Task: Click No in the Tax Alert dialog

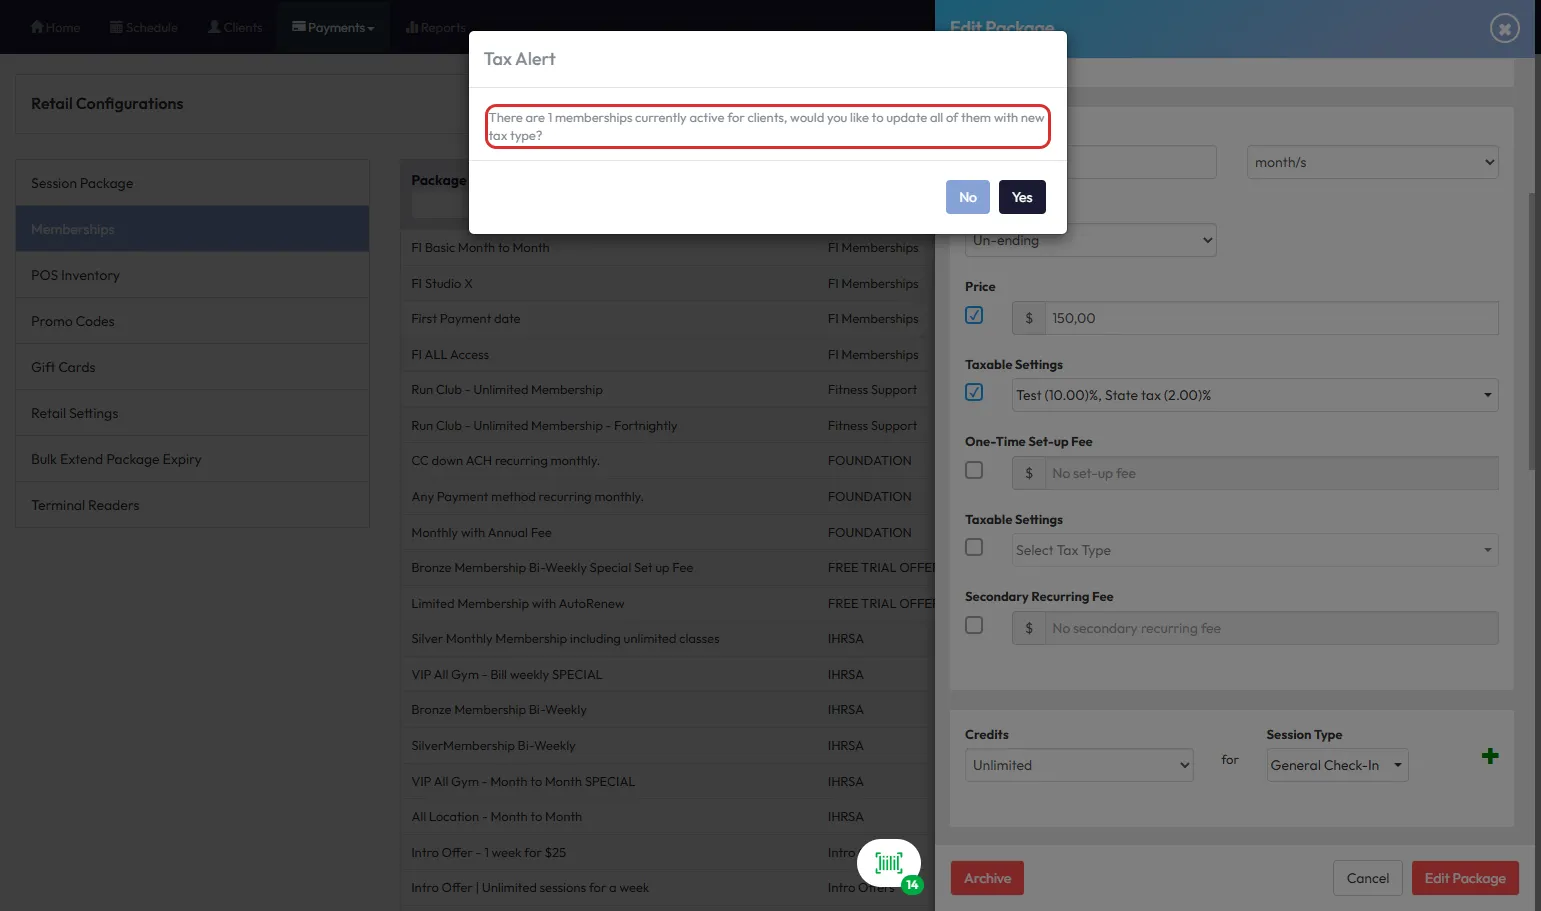Action: click(x=967, y=197)
